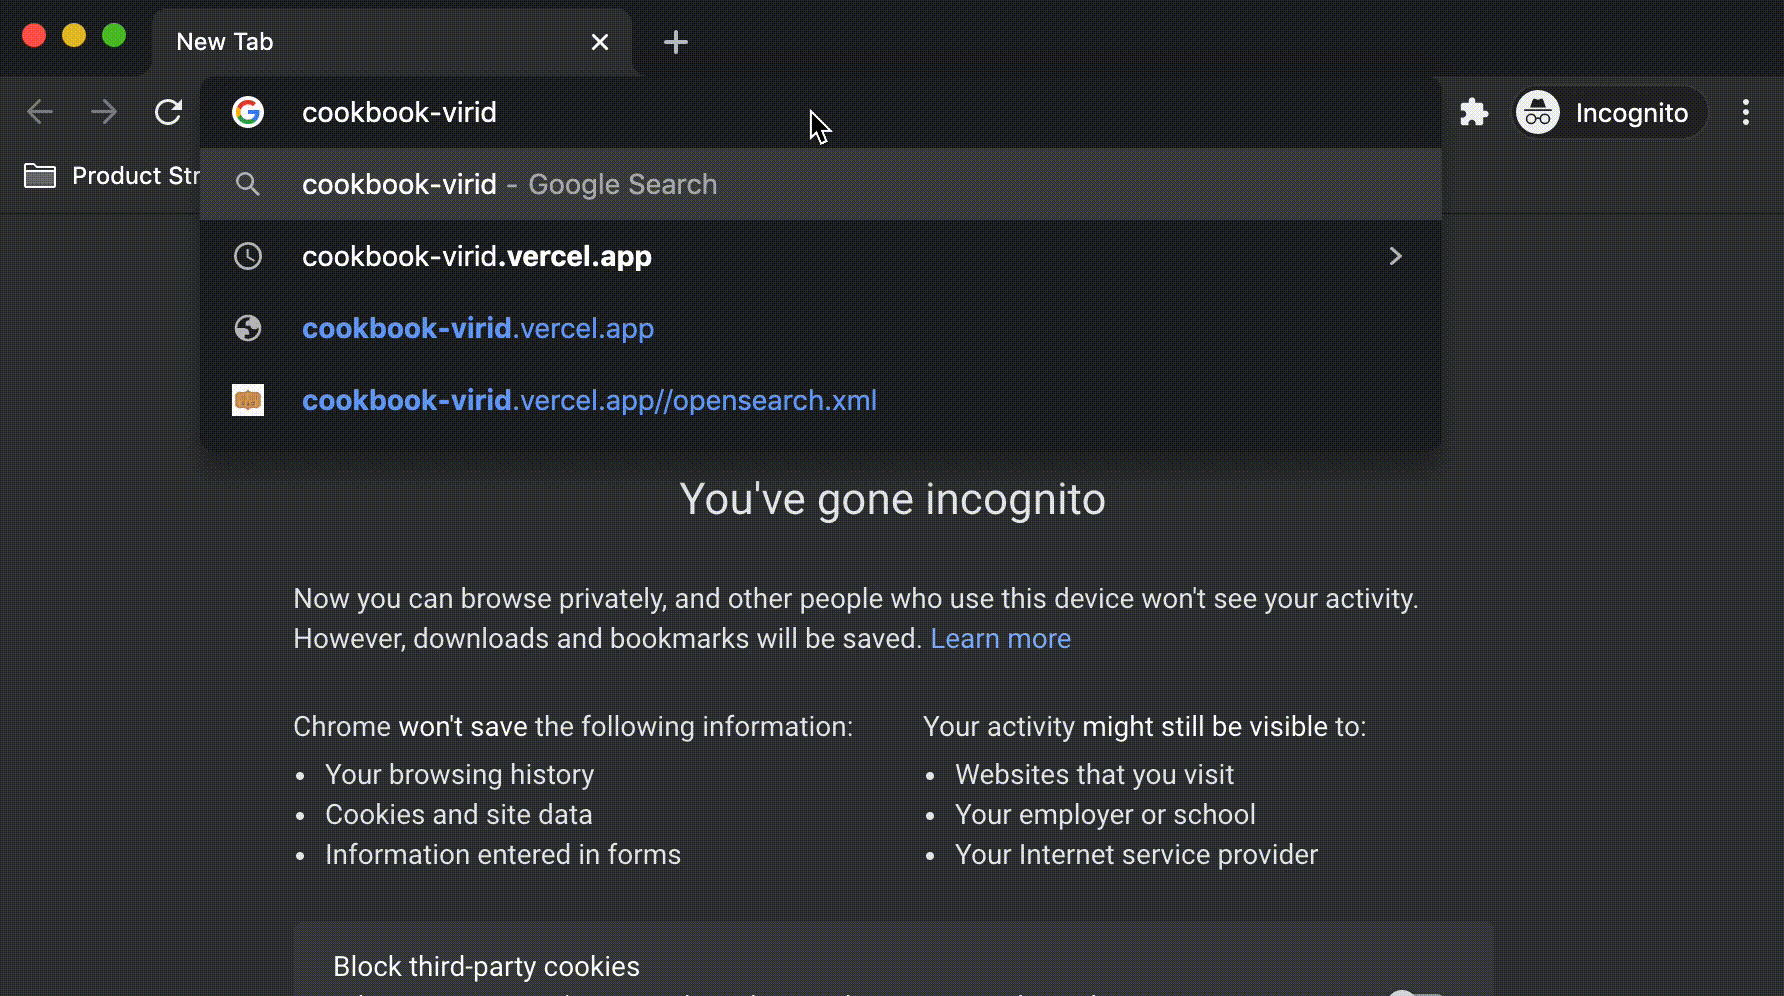Pick the opensearch.xml URL suggestion

click(x=821, y=400)
